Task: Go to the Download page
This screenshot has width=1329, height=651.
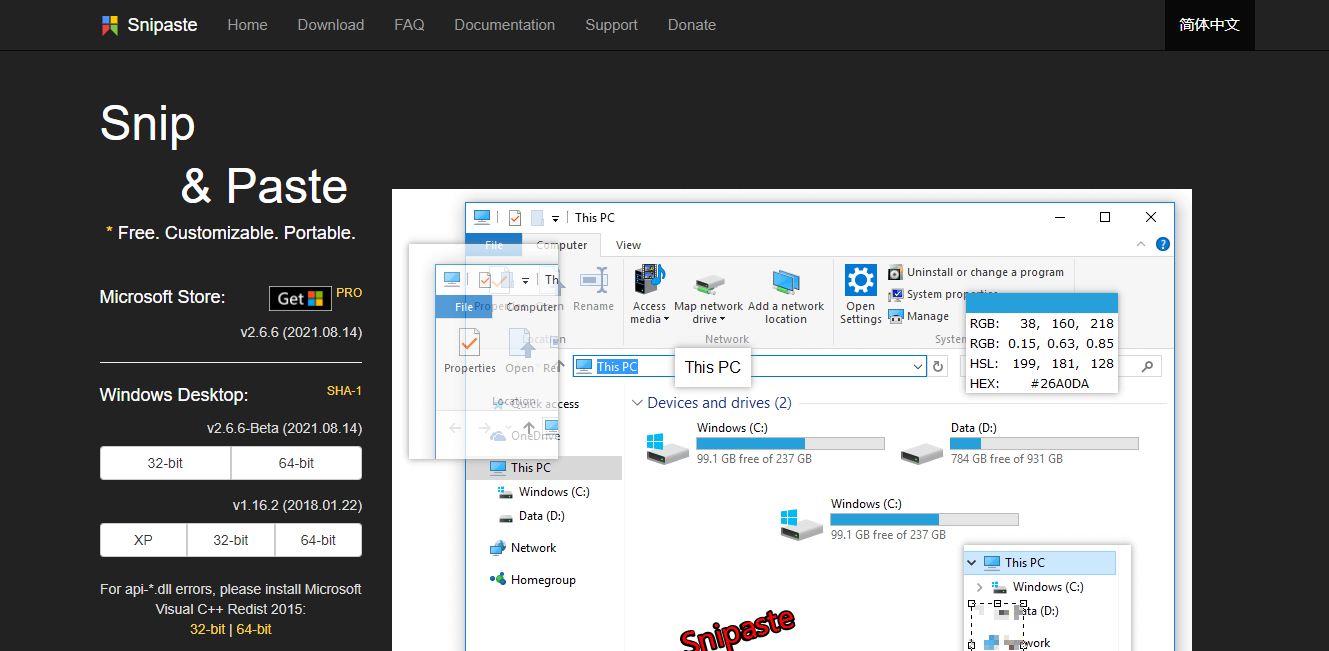Action: 331,25
